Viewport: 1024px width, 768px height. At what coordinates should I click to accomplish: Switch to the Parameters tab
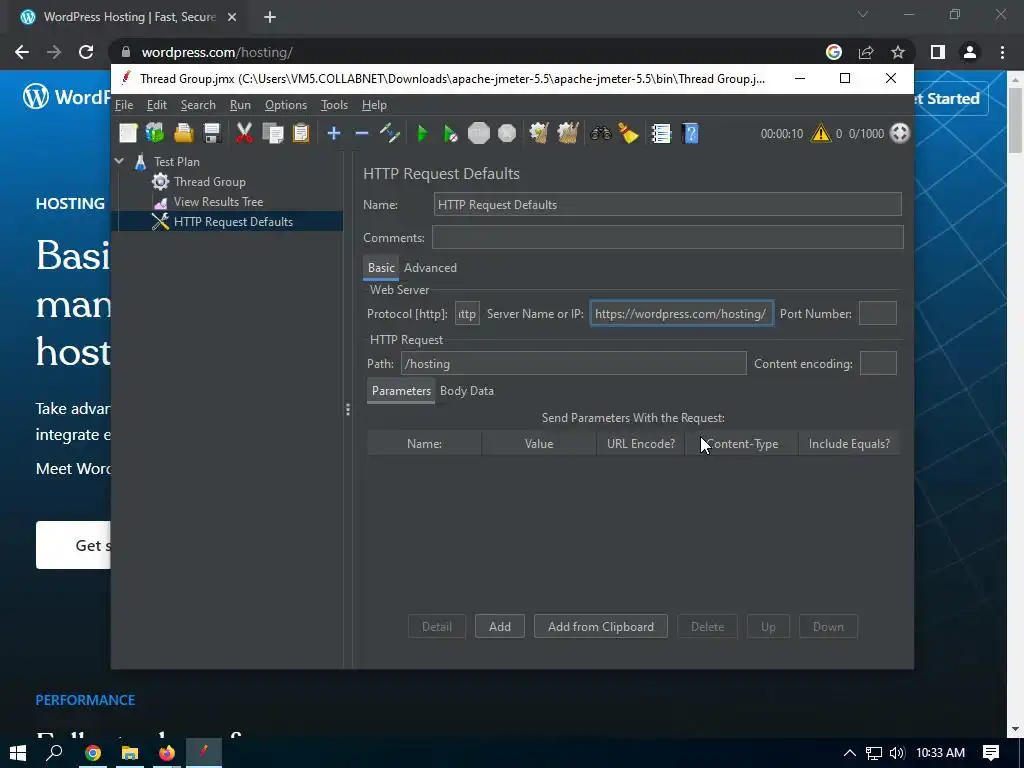pyautogui.click(x=401, y=391)
